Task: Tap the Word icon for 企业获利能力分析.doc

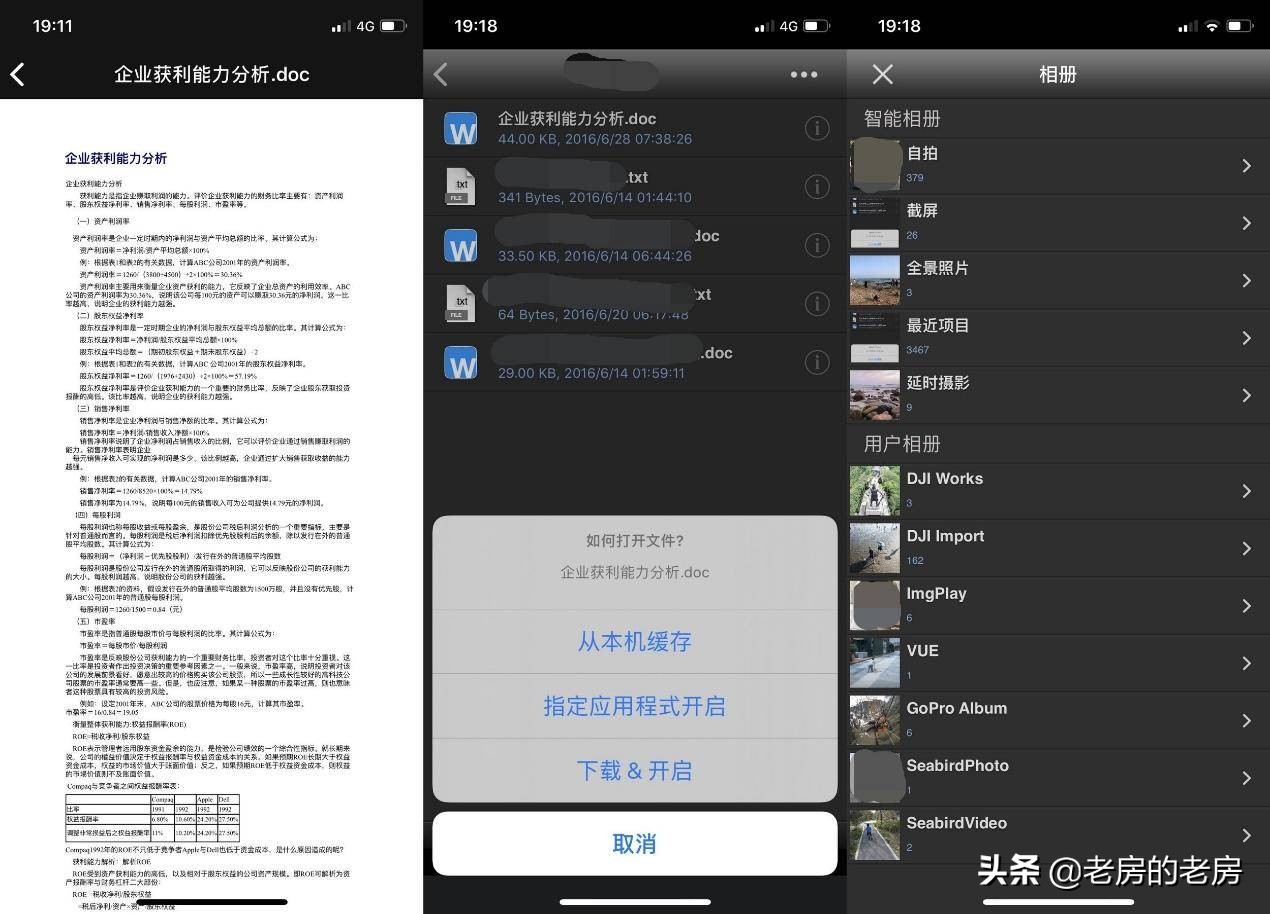Action: coord(460,128)
